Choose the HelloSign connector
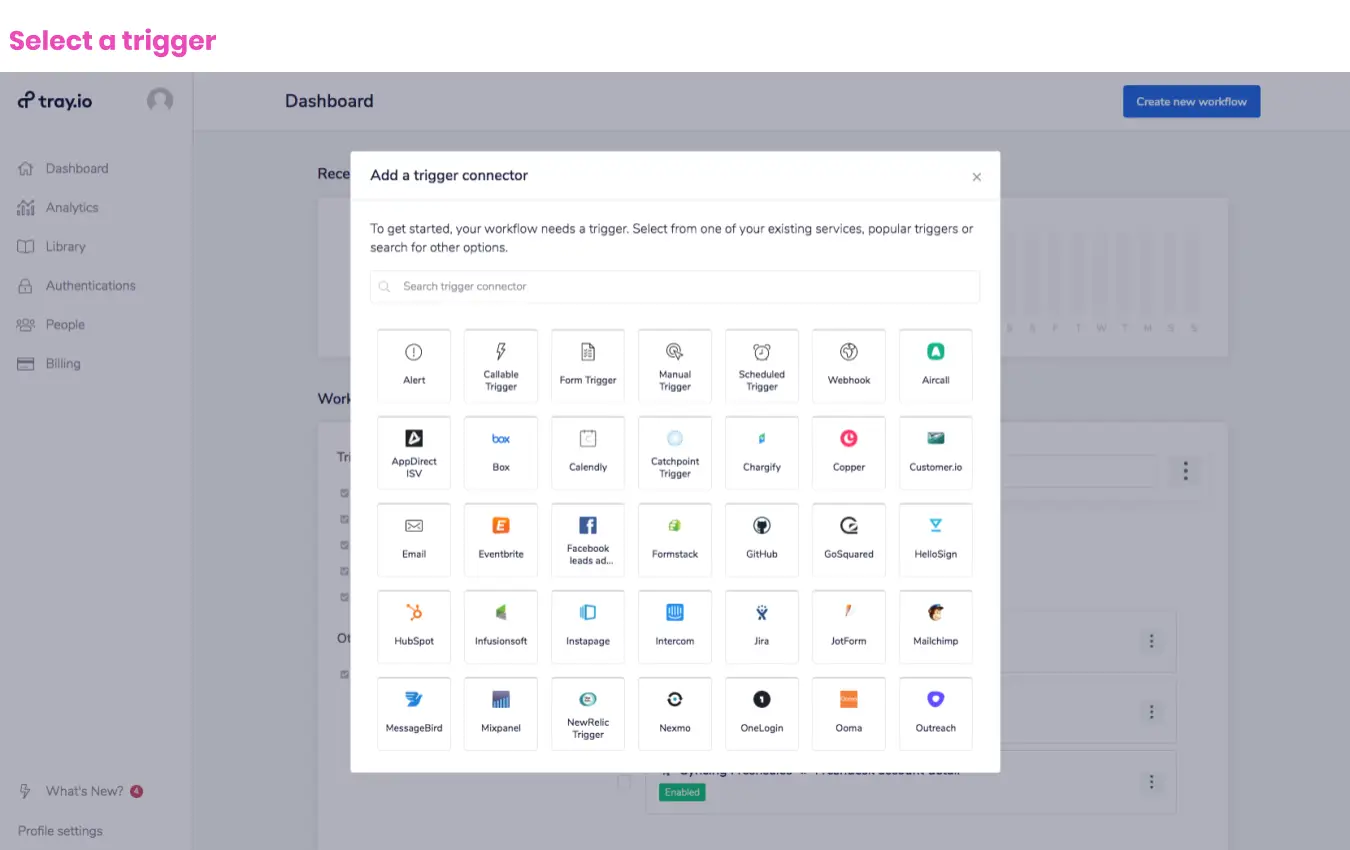The height and width of the screenshot is (850, 1350). [936, 540]
